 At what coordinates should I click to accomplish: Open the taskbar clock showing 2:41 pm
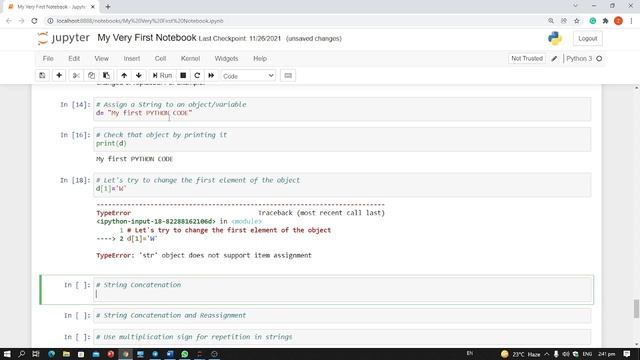607,354
